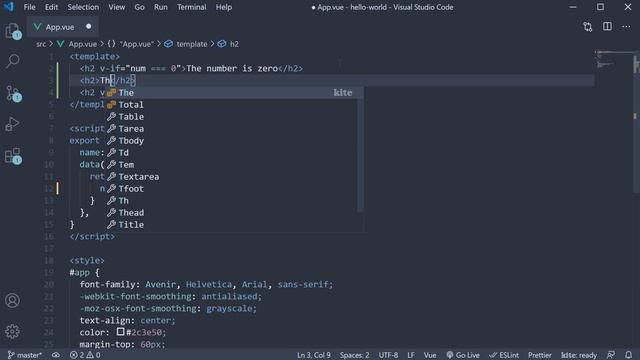The height and width of the screenshot is (360, 640).
Task: Click on line 19 '#app {' selector text
Action: (x=84, y=272)
